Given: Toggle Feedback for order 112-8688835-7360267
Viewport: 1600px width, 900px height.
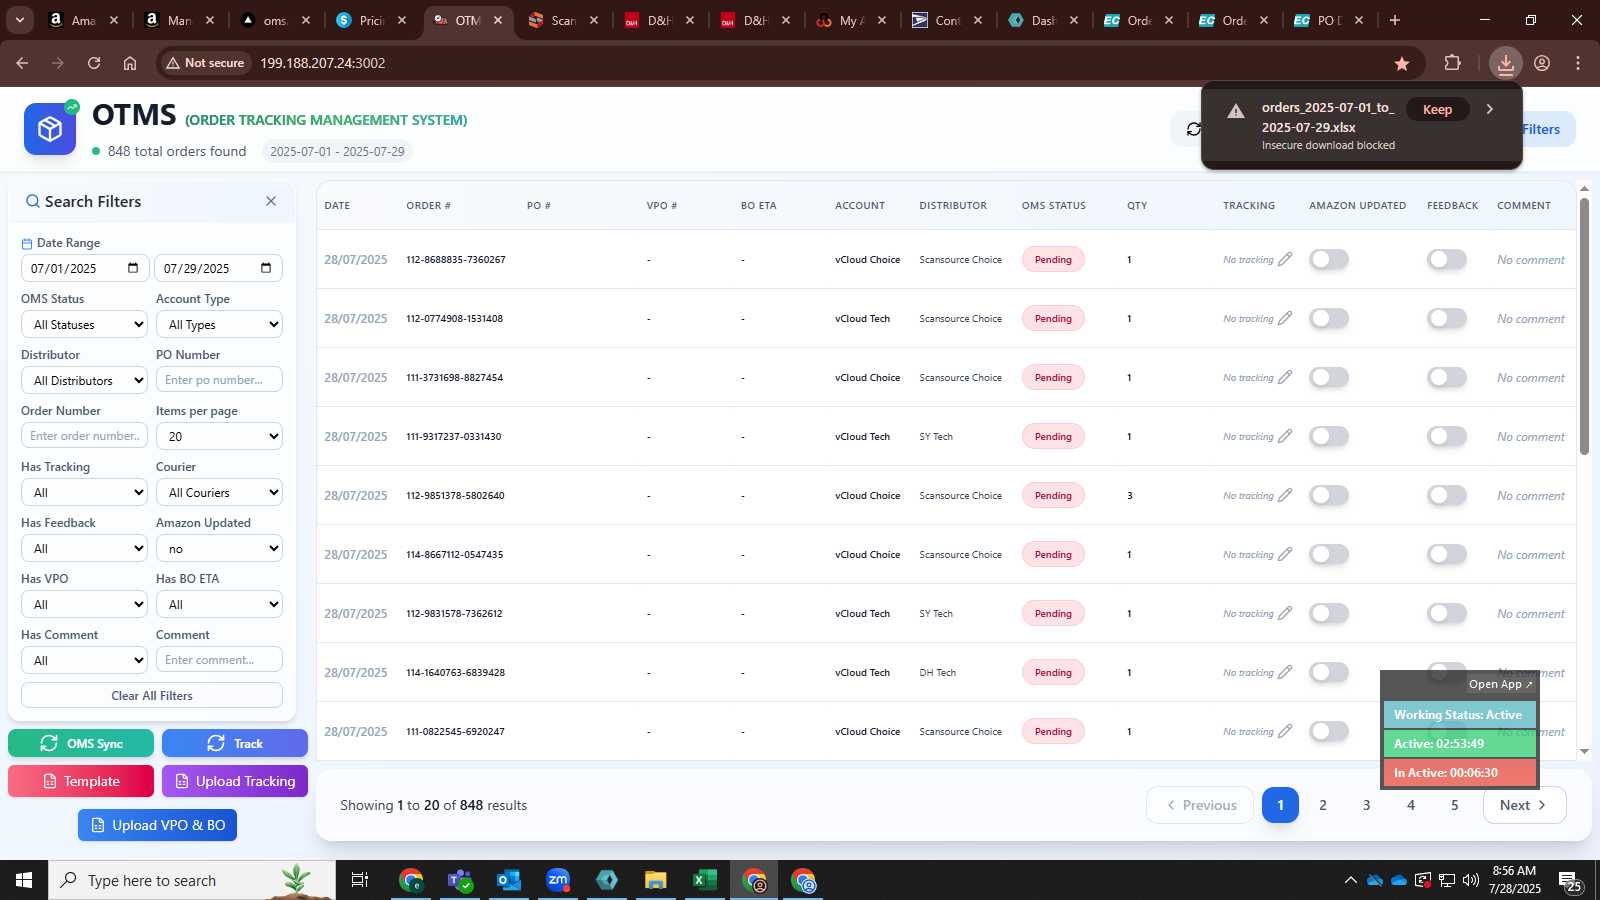Looking at the screenshot, I should pos(1447,259).
